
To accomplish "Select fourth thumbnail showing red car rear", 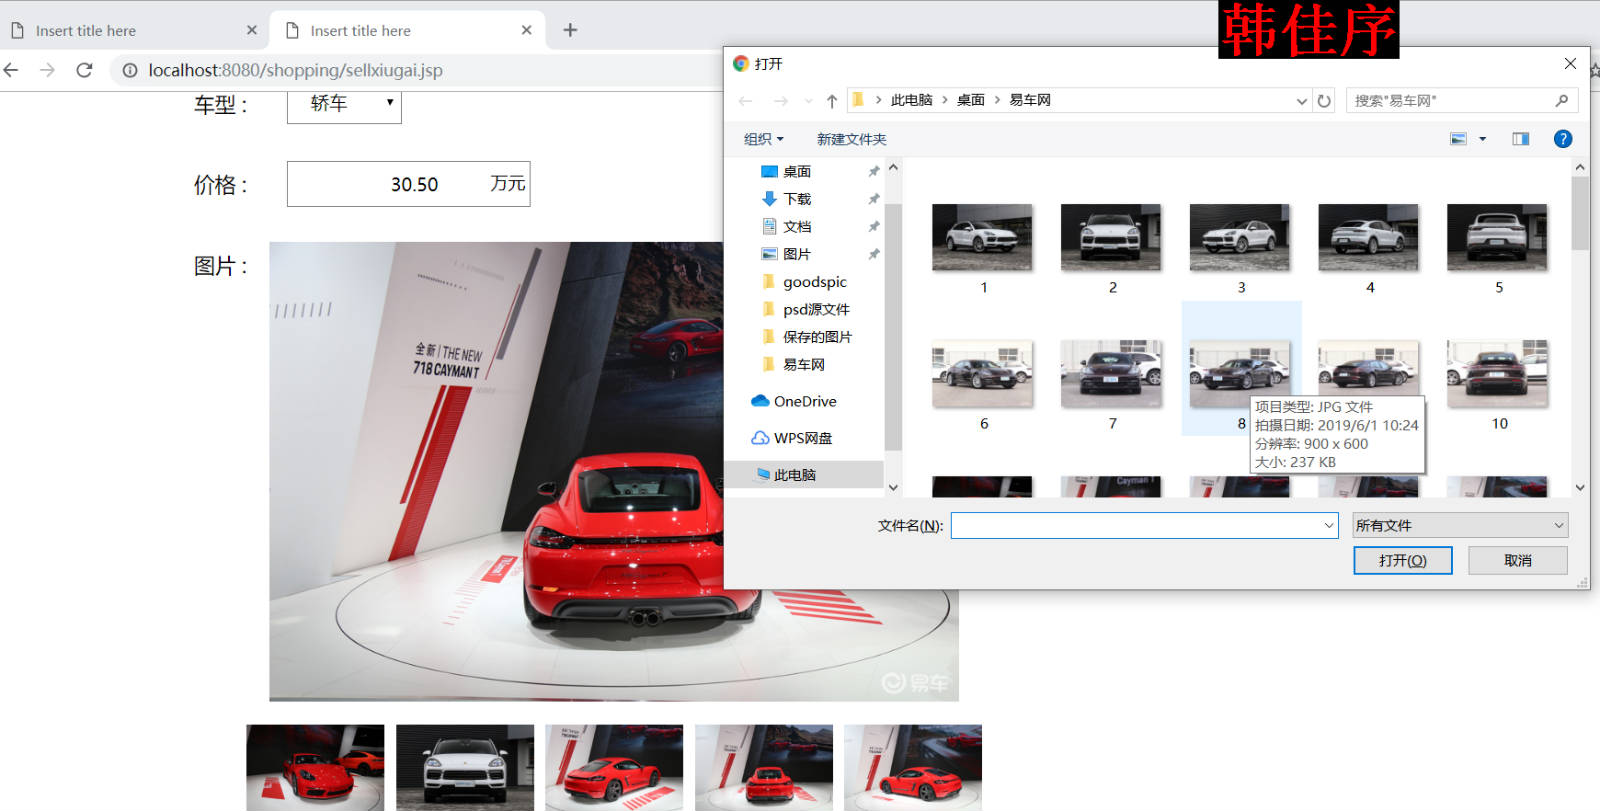I will pos(764,767).
